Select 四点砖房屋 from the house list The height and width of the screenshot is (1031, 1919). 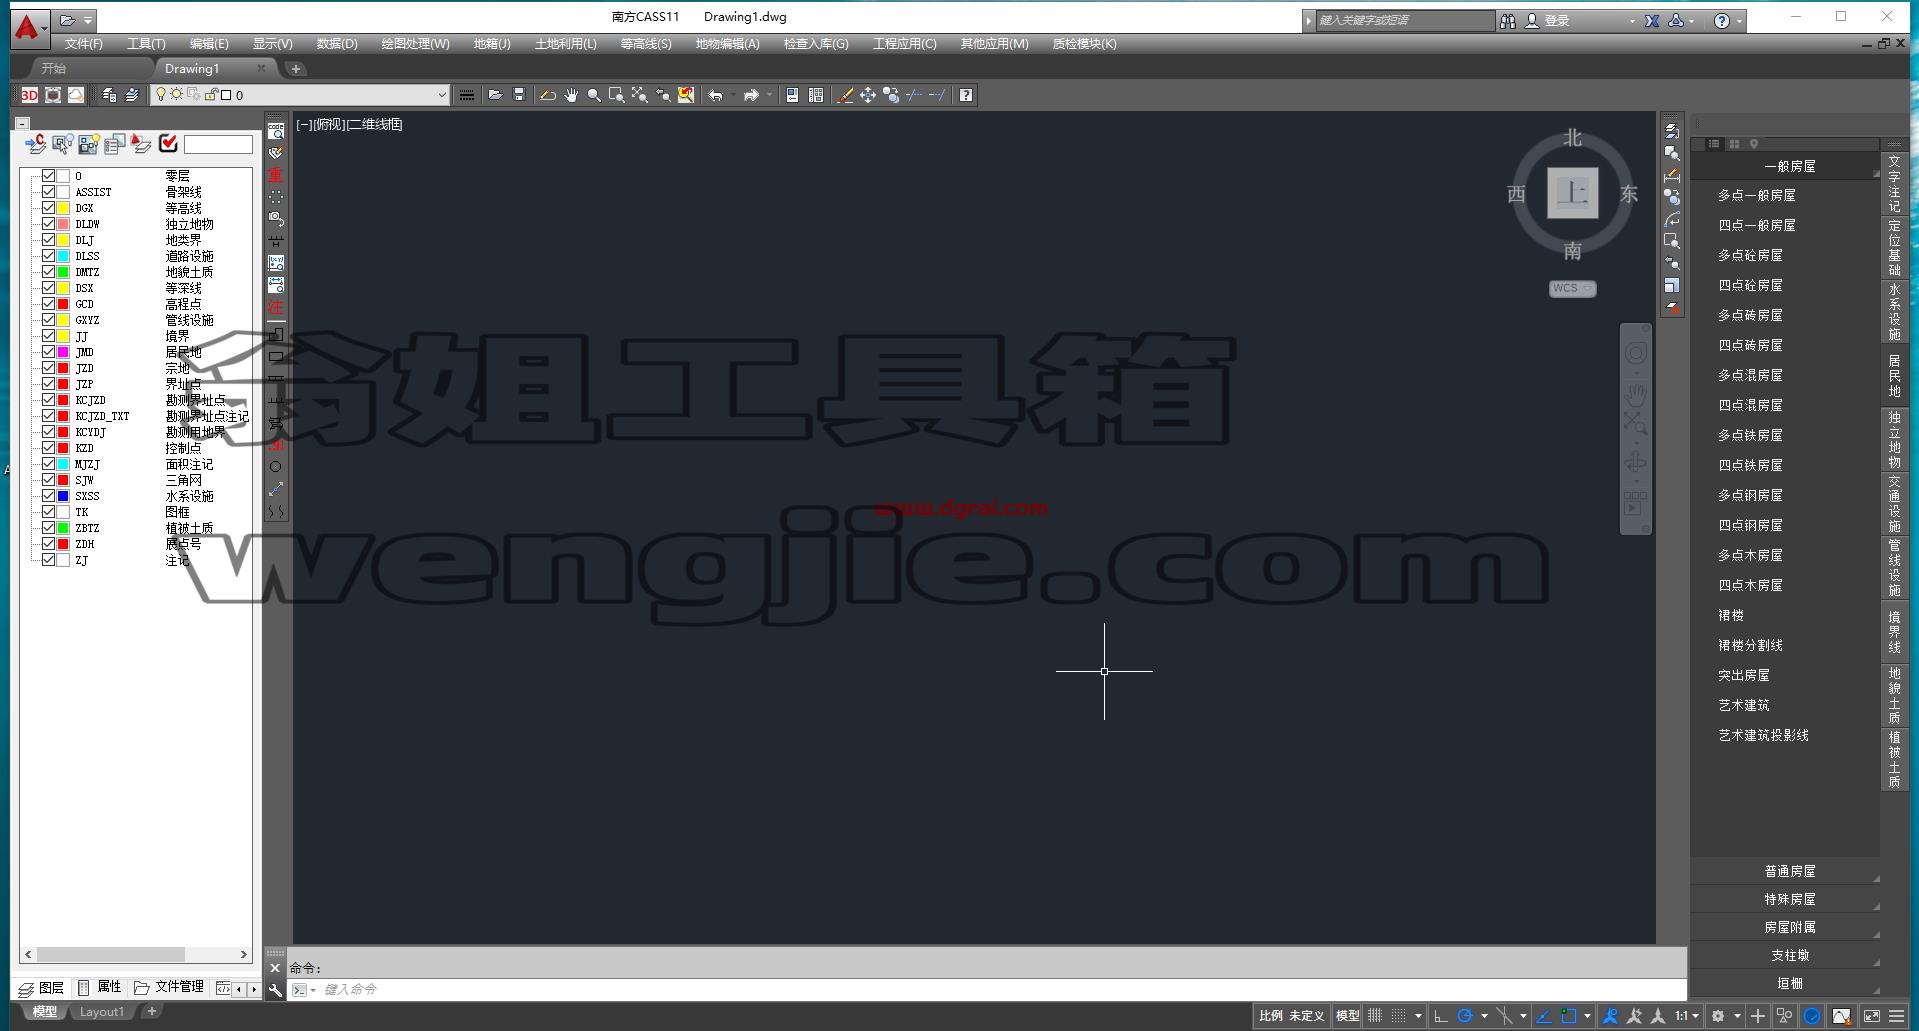coord(1750,345)
